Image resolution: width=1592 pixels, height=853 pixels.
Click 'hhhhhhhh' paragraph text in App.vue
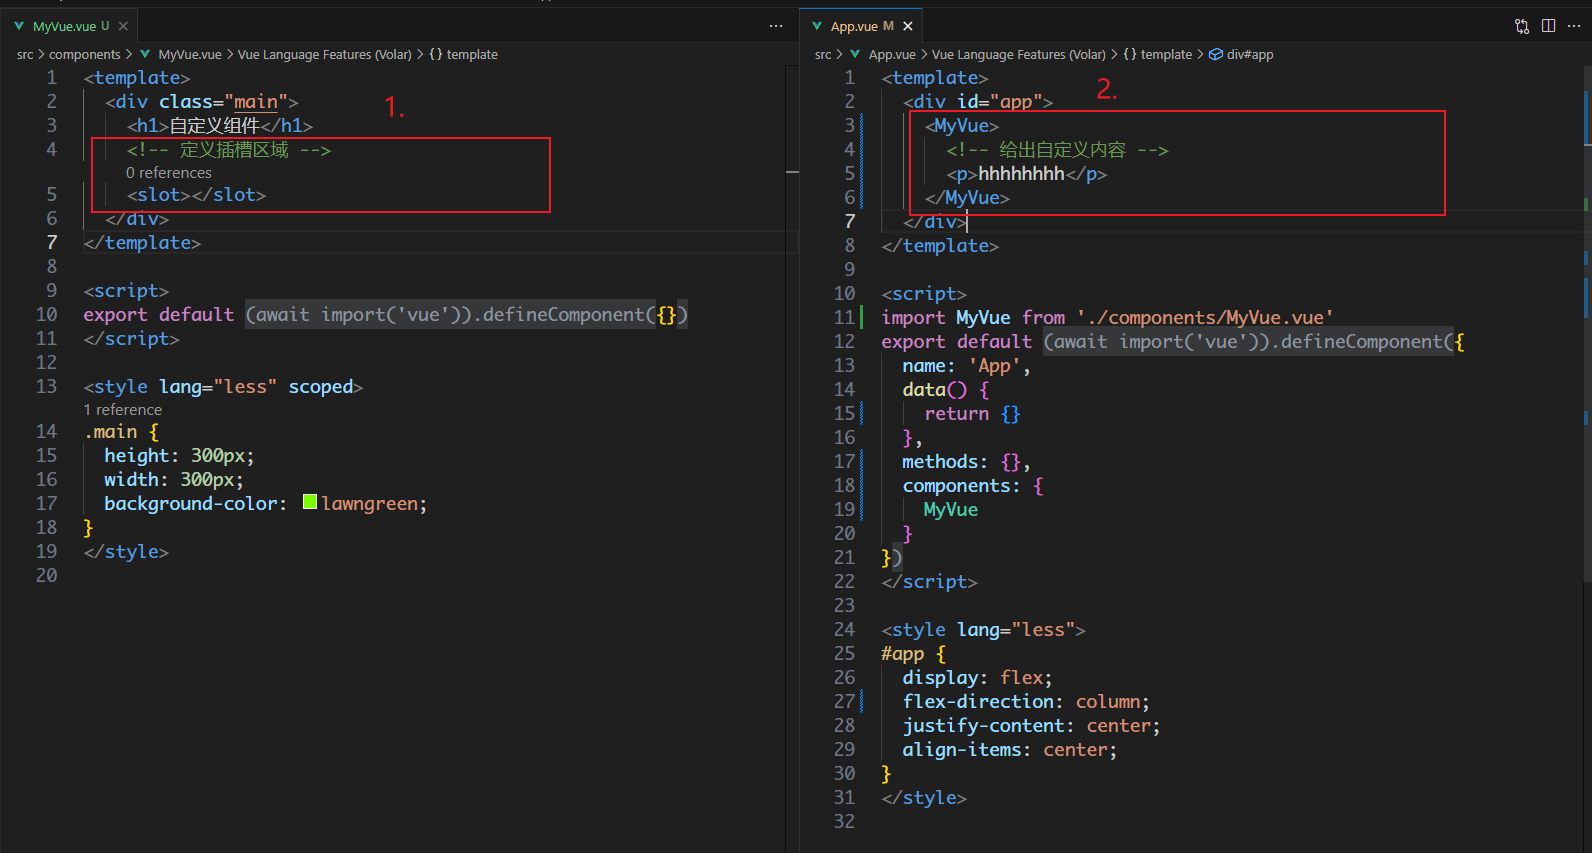[1021, 174]
